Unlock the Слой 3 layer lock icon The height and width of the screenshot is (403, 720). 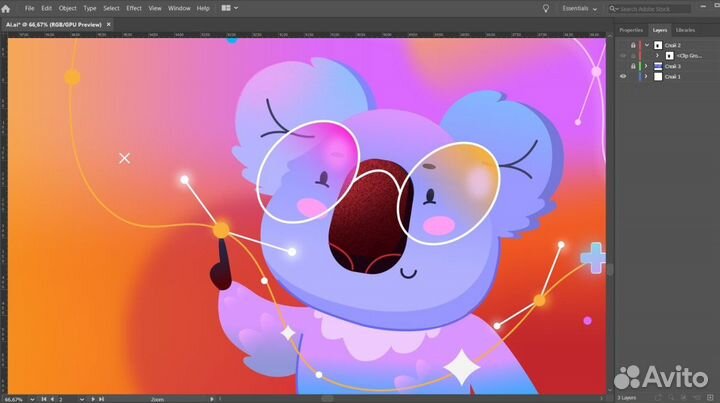[633, 66]
